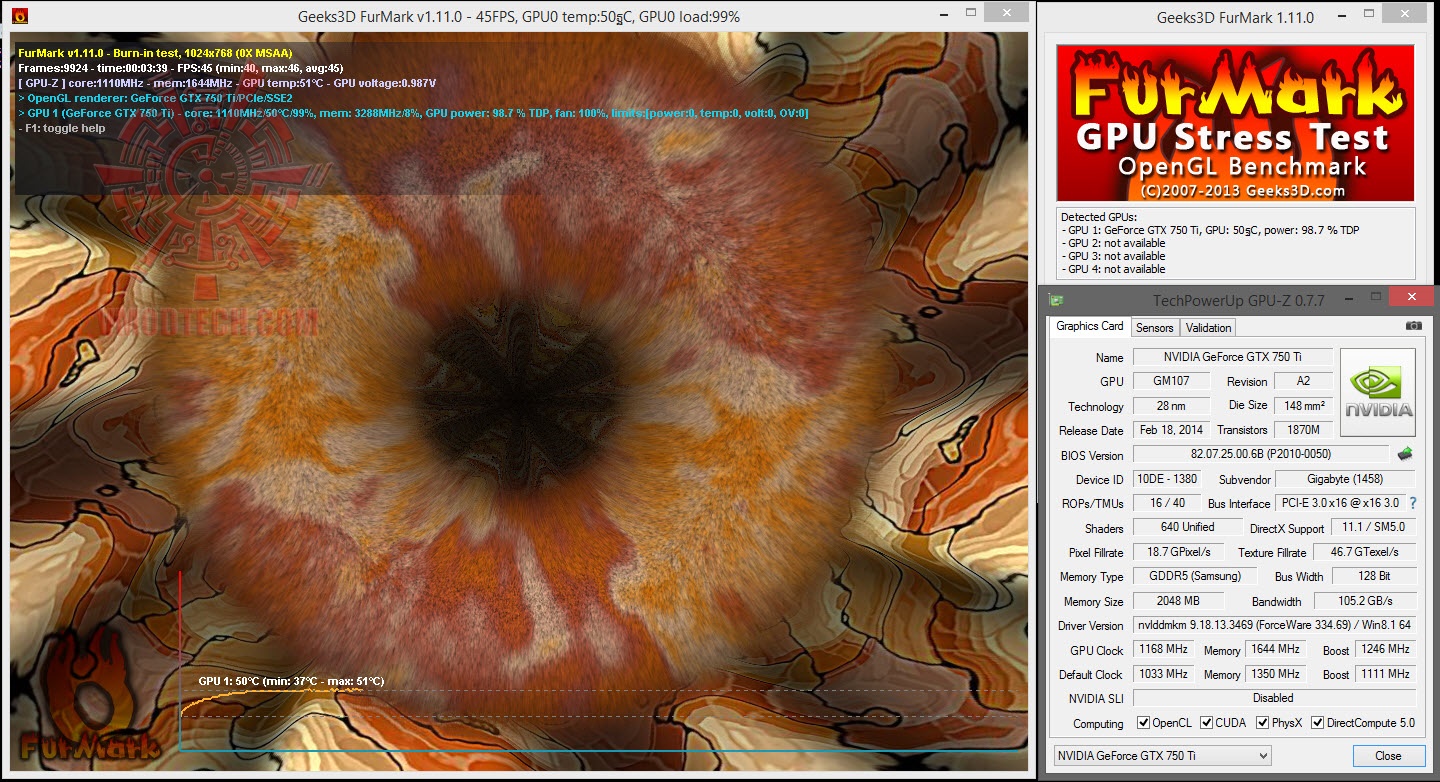
Task: Click the 'GPU 1: 50°C' temperature graph label
Action: tap(291, 681)
